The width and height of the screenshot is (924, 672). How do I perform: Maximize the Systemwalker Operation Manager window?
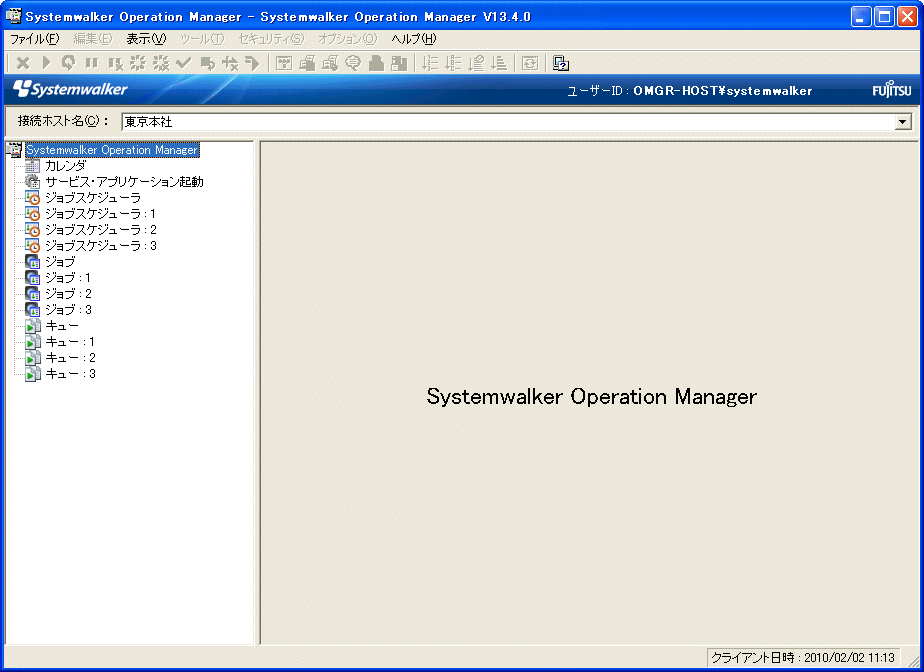click(x=884, y=17)
